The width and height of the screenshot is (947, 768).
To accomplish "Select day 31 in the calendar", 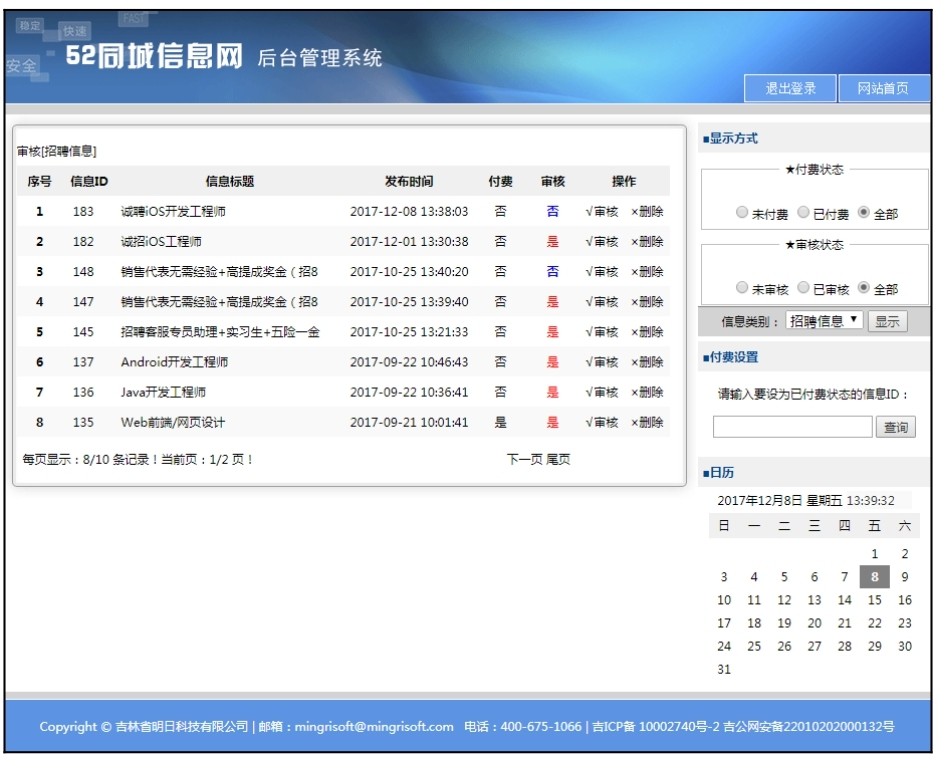I will [724, 669].
